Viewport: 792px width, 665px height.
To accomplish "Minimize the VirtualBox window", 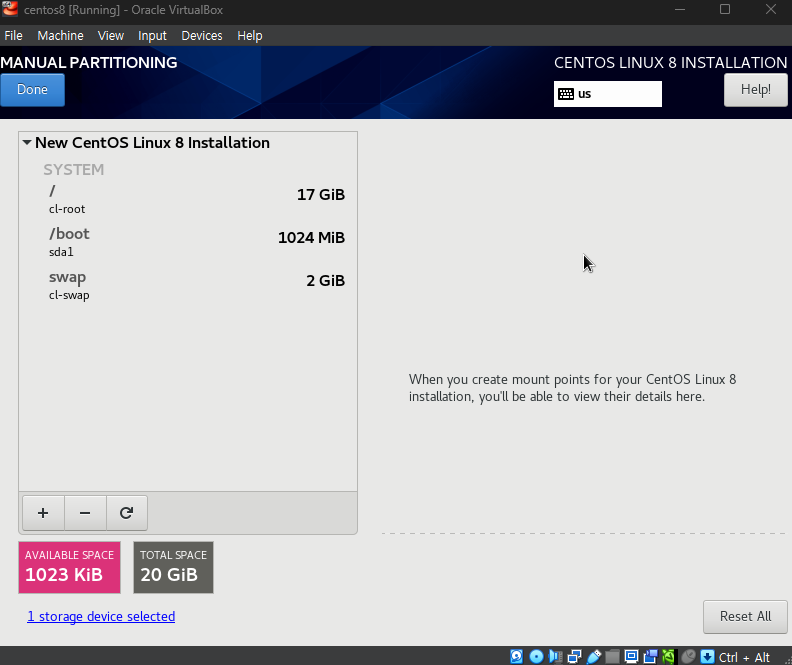I will 680,9.
